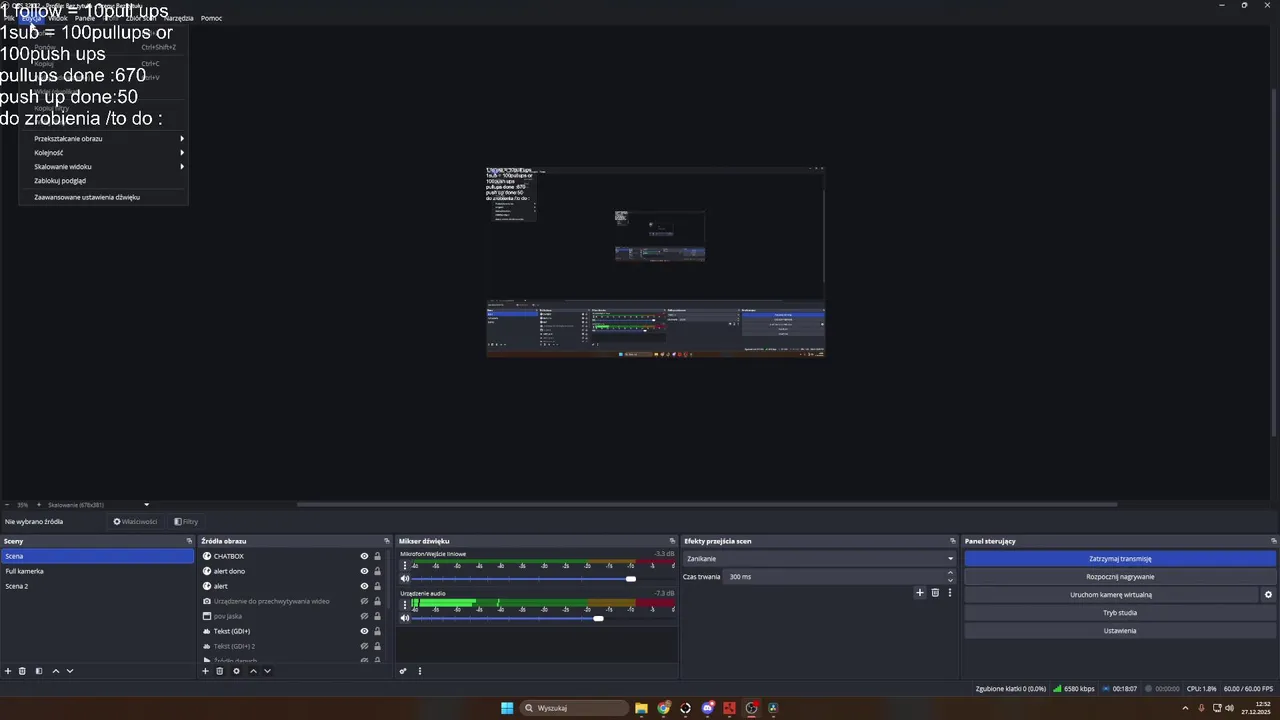
Task: Click Uruchom kamerę wirtualną button
Action: point(1111,595)
